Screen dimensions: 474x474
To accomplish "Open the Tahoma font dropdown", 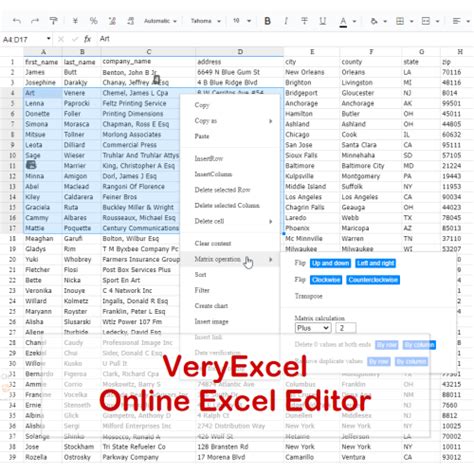I will point(206,21).
